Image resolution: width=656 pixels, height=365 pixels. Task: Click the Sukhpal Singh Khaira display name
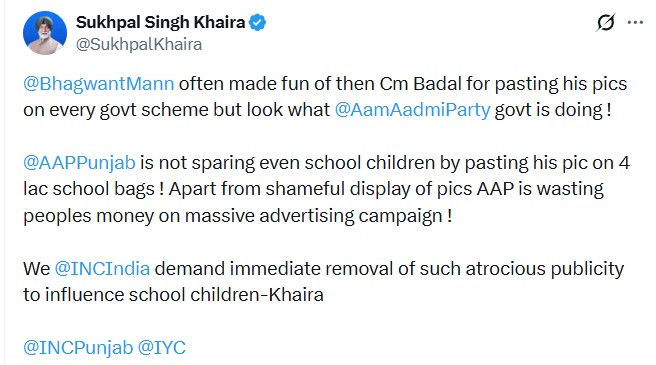(x=161, y=22)
